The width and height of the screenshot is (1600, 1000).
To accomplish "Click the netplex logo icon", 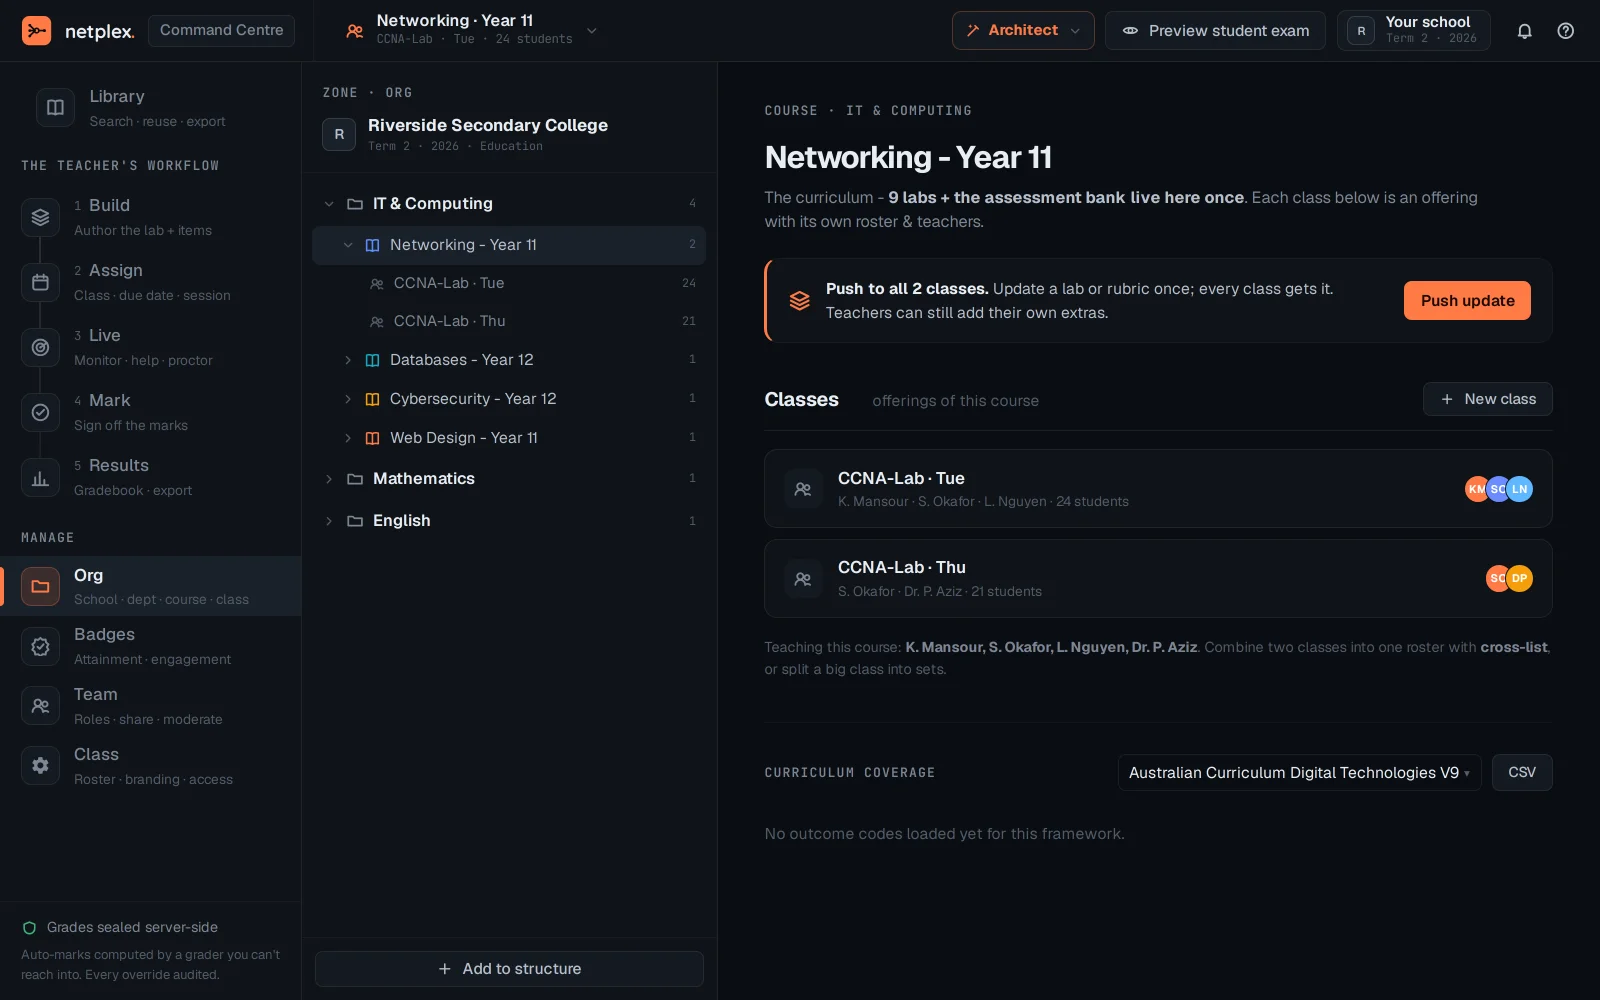I will tap(36, 31).
